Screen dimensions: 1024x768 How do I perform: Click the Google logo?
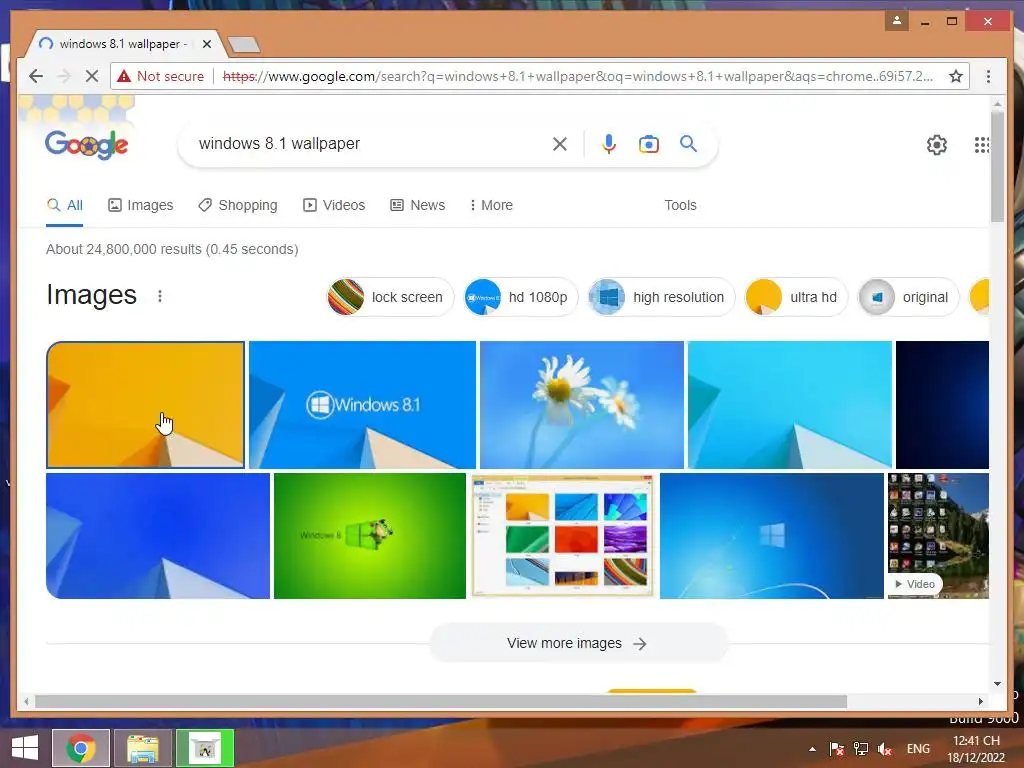click(x=86, y=144)
